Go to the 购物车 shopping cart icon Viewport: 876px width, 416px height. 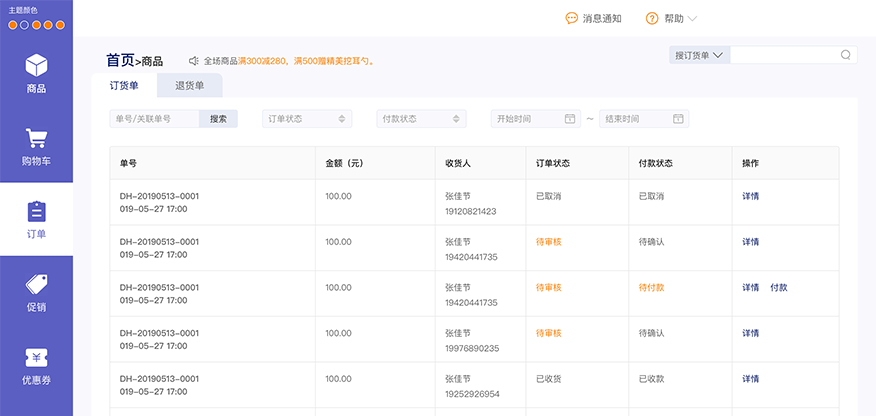[36, 139]
